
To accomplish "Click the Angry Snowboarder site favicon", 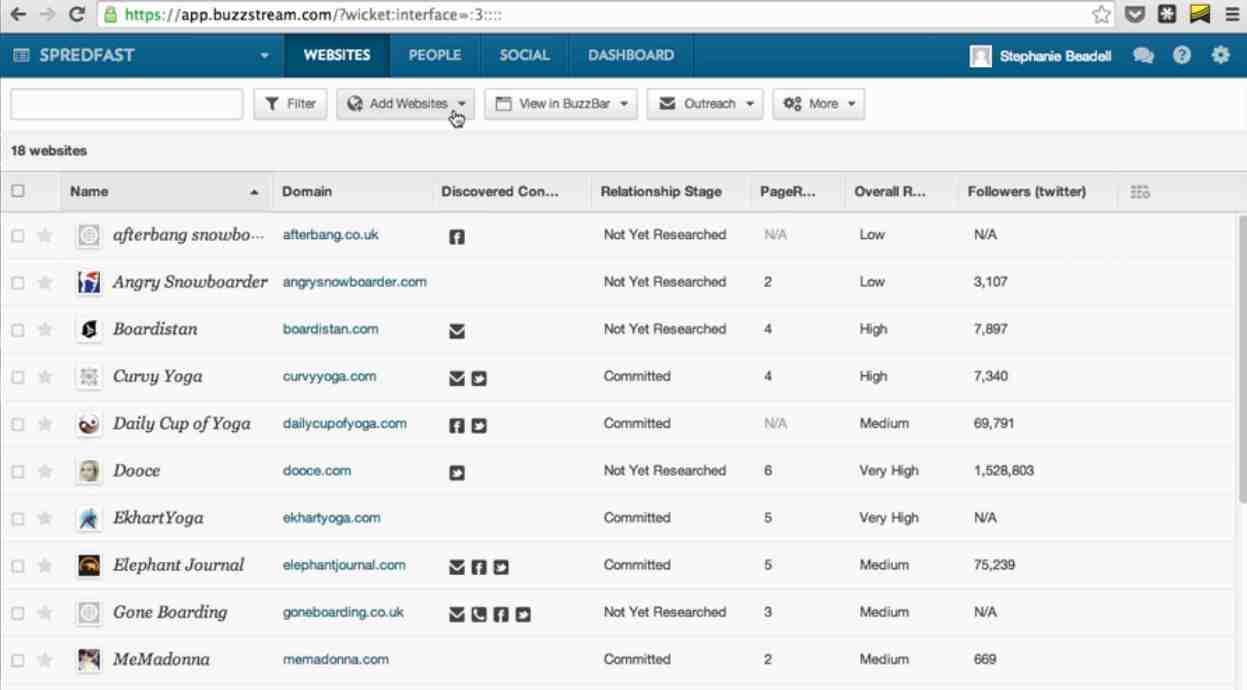I will pos(89,282).
